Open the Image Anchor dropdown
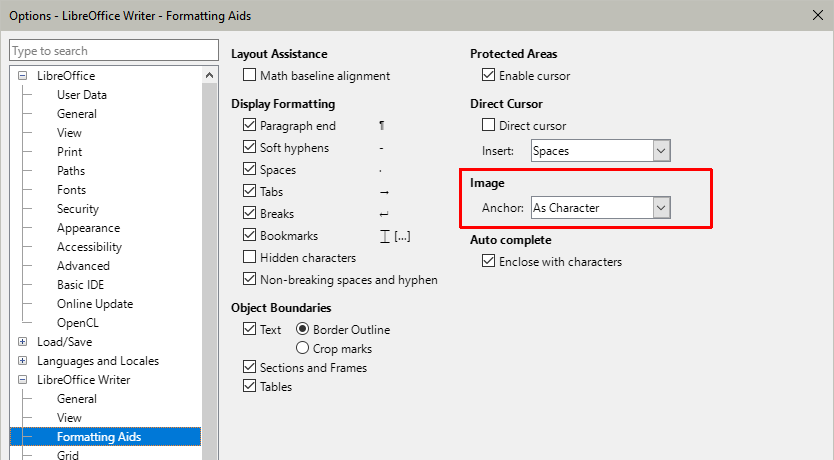The width and height of the screenshot is (834, 460). [660, 208]
